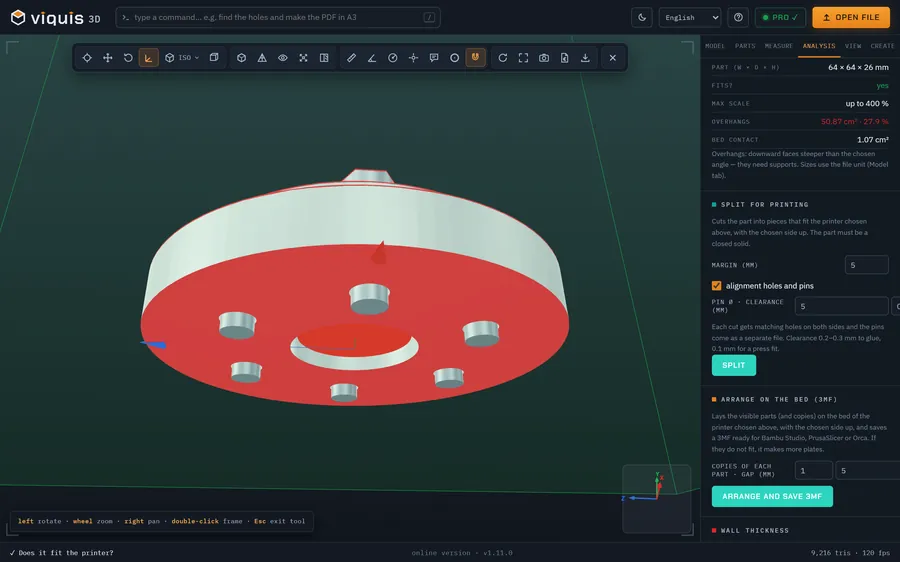Switch to the CREATE tab
The height and width of the screenshot is (562, 900).
pyautogui.click(x=882, y=46)
